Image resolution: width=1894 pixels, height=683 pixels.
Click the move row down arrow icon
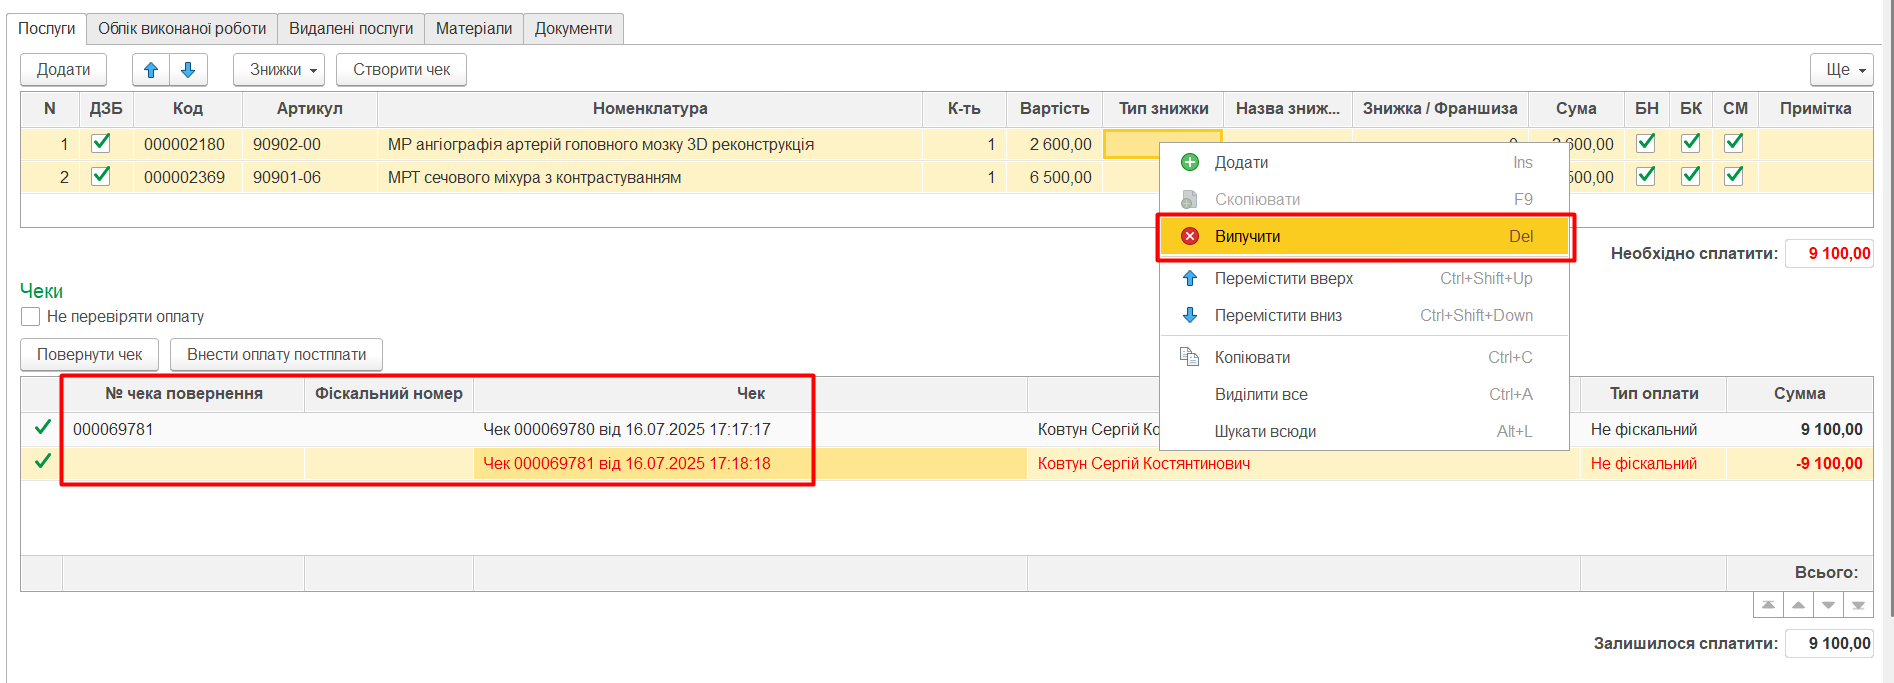188,70
